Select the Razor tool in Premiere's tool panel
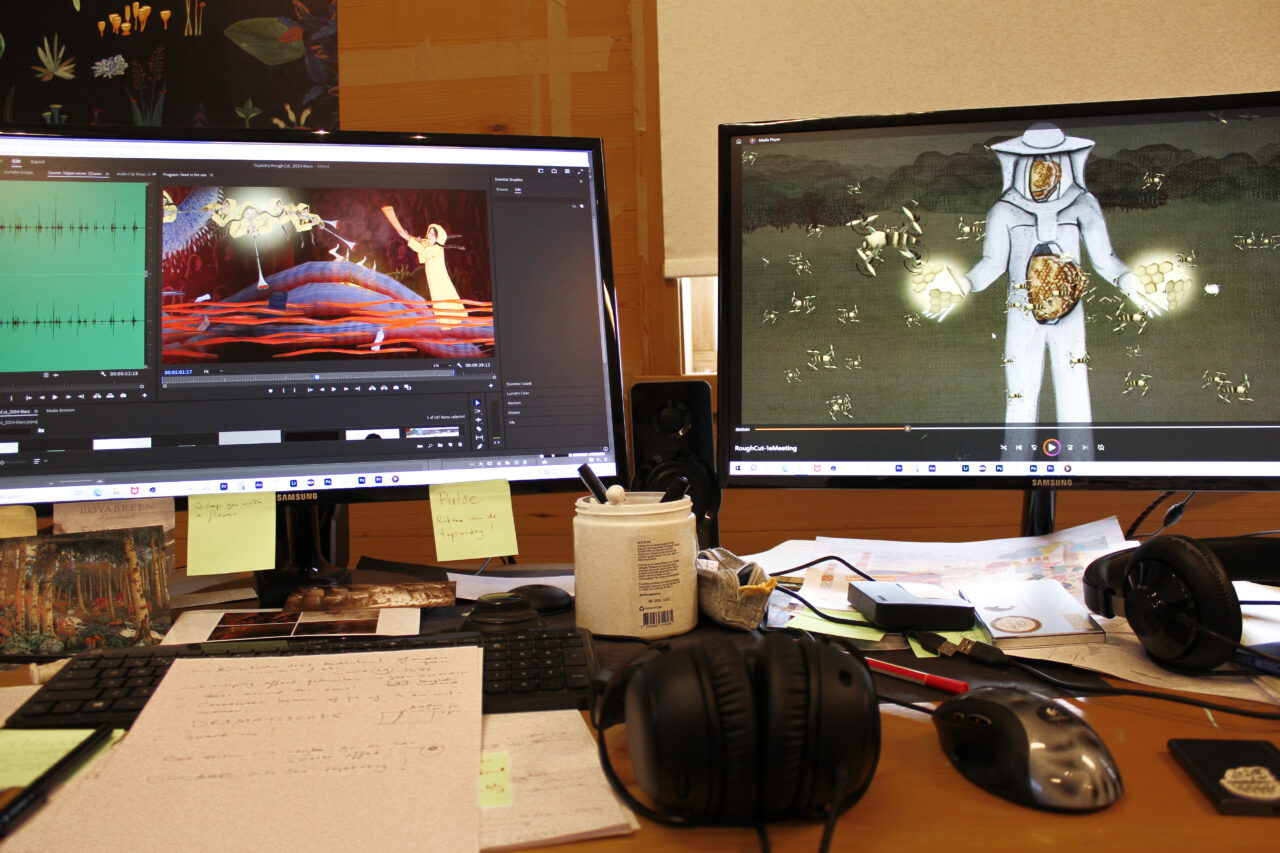This screenshot has height=853, width=1280. 477,428
